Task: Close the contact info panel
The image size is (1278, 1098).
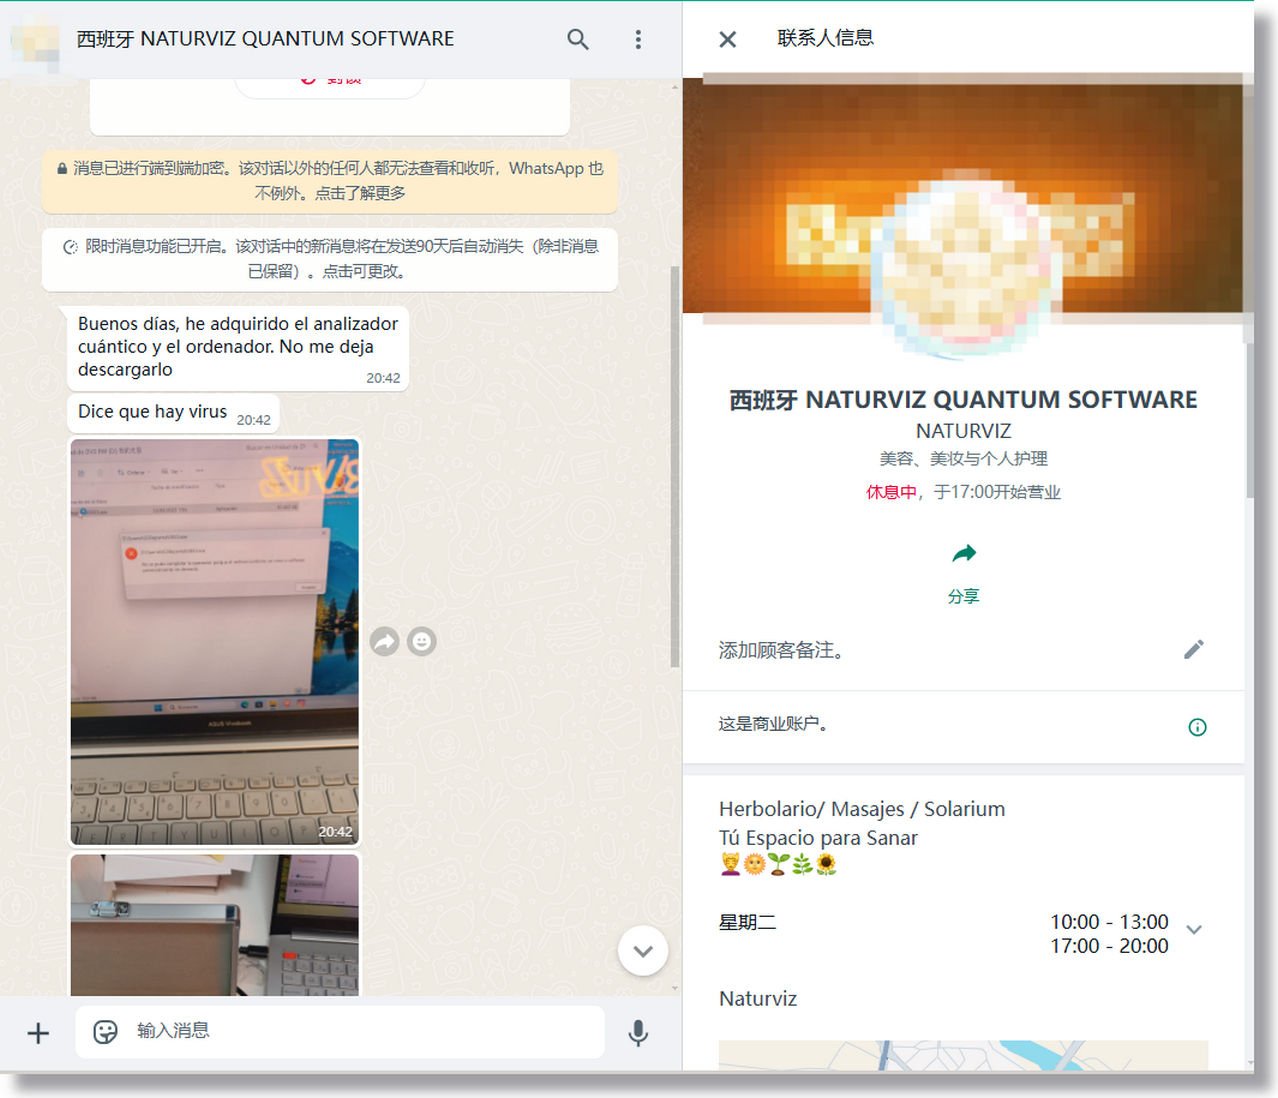Action: [x=728, y=39]
